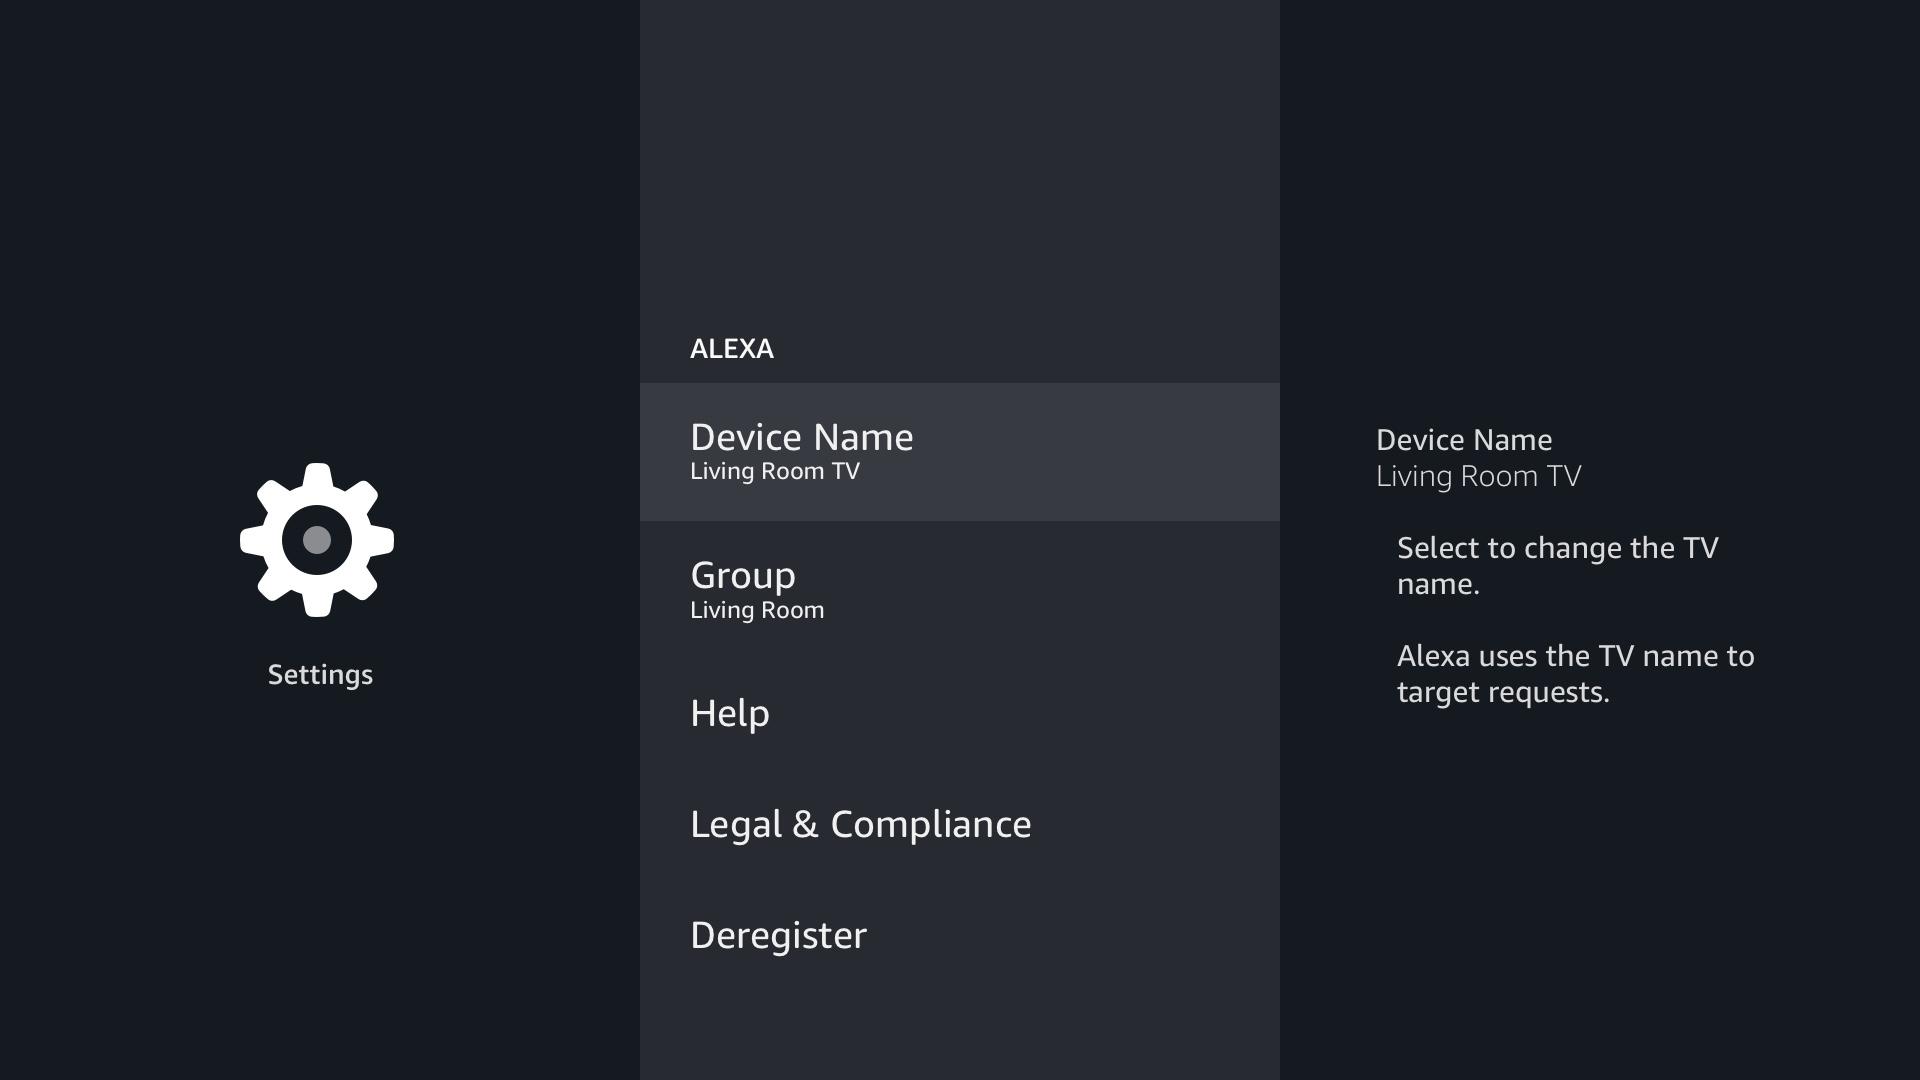Select Legal & Compliance option

(x=960, y=825)
